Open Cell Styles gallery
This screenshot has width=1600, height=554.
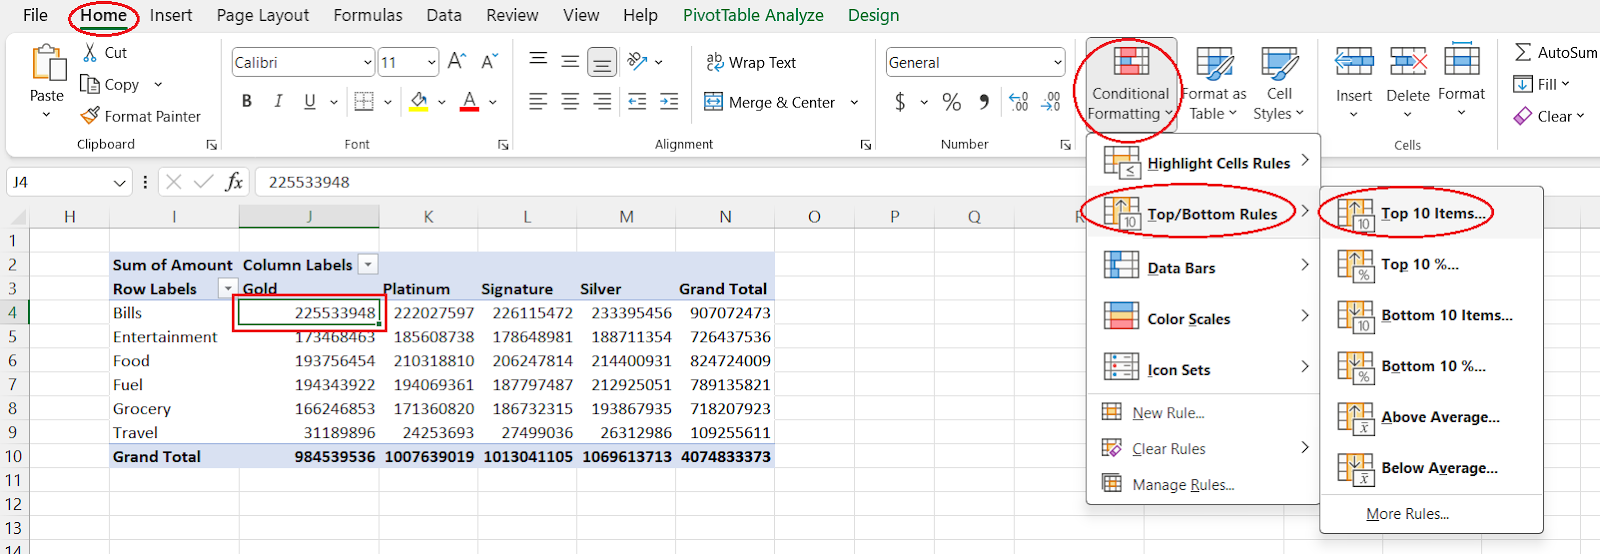(x=1279, y=84)
